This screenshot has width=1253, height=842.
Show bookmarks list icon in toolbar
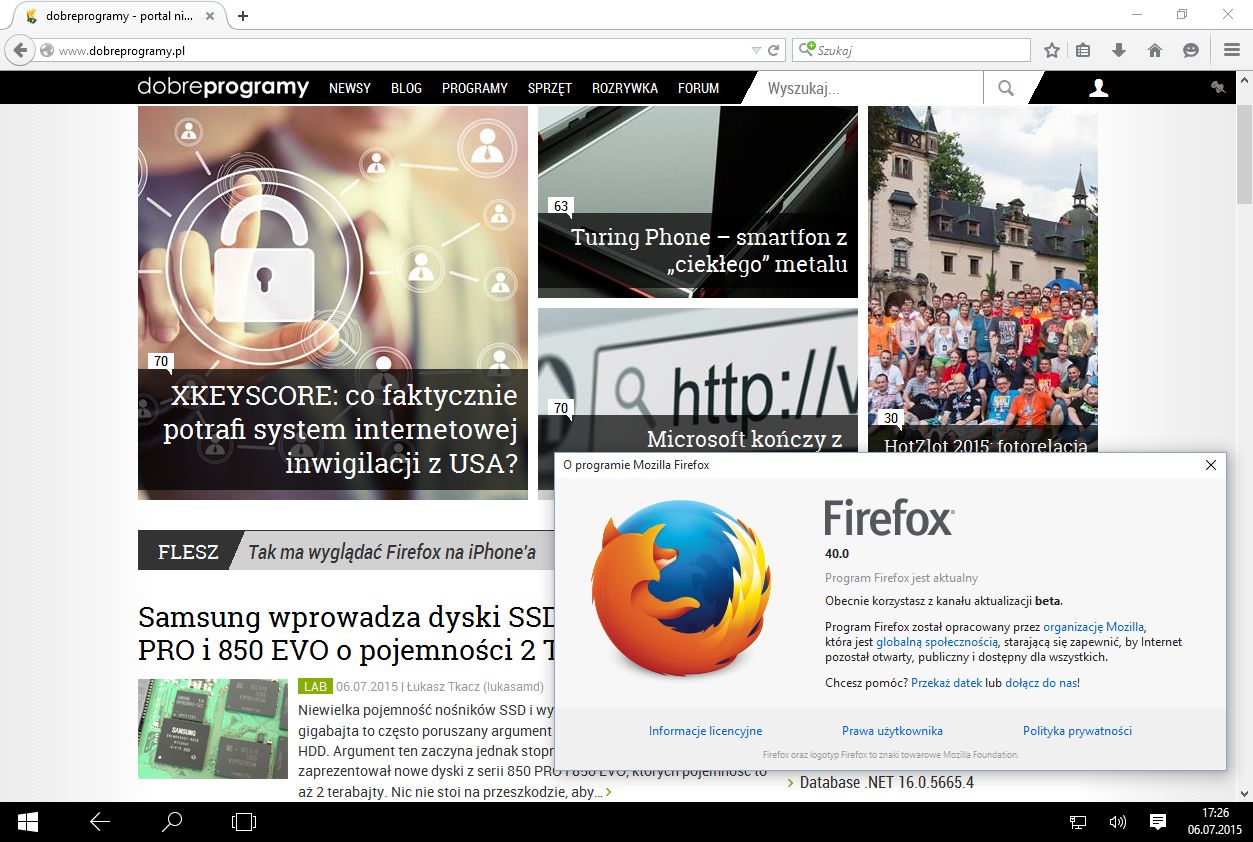pos(1083,50)
